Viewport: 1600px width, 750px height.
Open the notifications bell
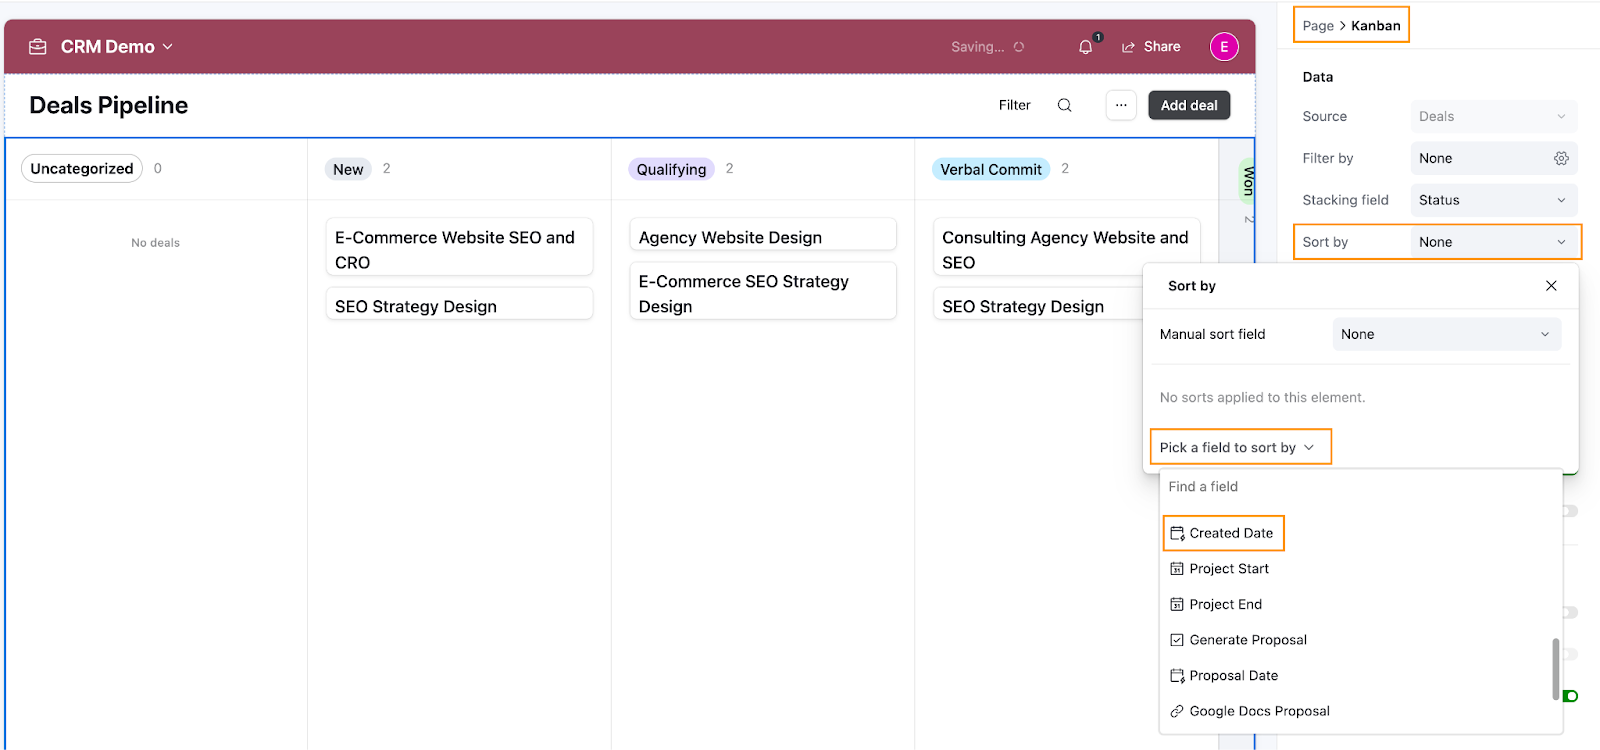click(1086, 47)
